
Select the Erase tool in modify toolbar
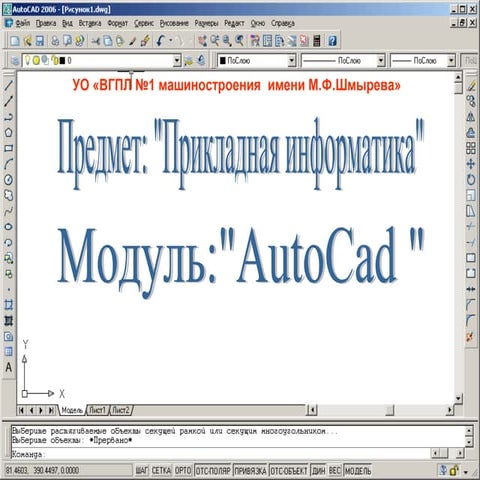471,86
